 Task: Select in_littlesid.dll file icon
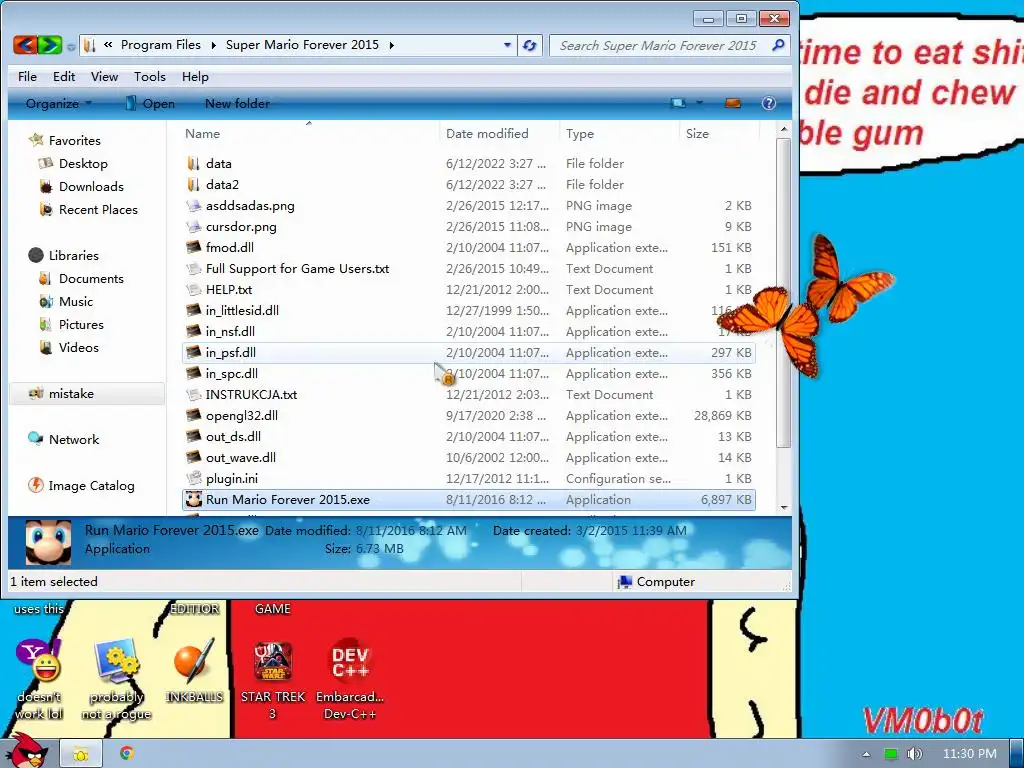(193, 310)
